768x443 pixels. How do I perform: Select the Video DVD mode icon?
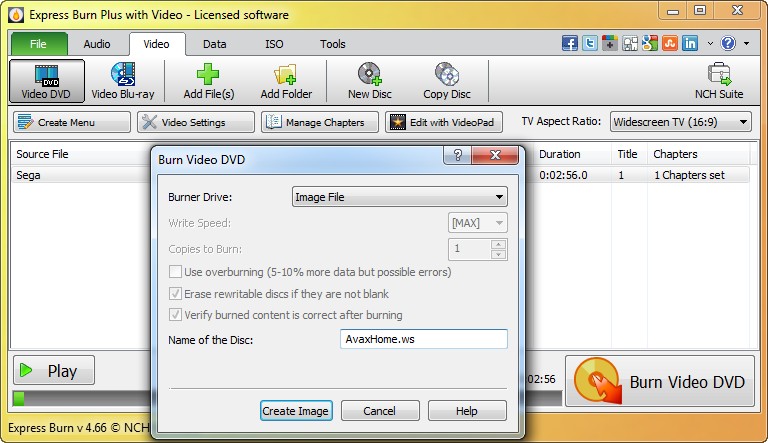[x=47, y=81]
